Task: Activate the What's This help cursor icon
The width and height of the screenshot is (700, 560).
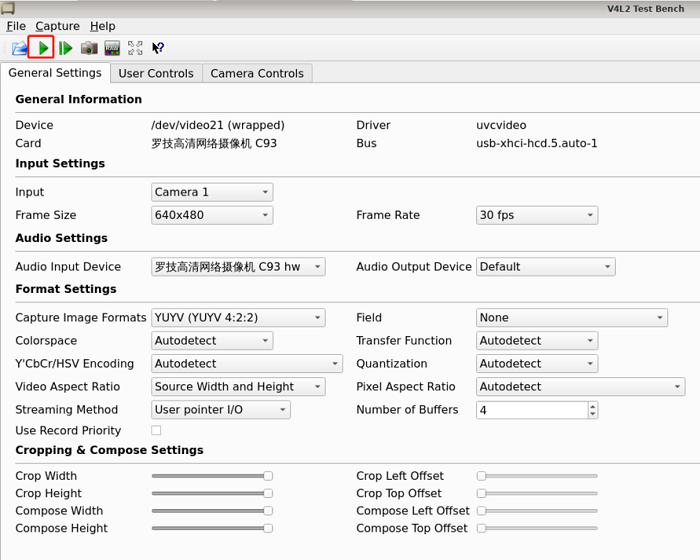Action: point(158,48)
